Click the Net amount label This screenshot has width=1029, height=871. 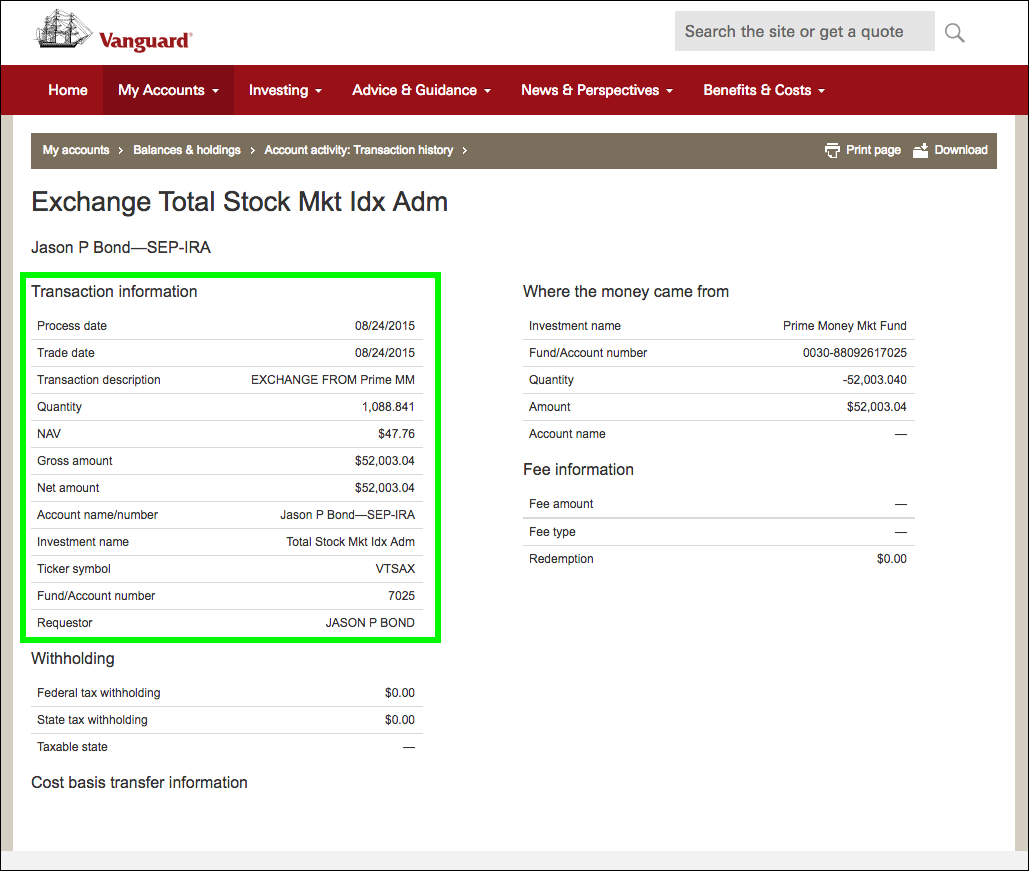click(68, 488)
